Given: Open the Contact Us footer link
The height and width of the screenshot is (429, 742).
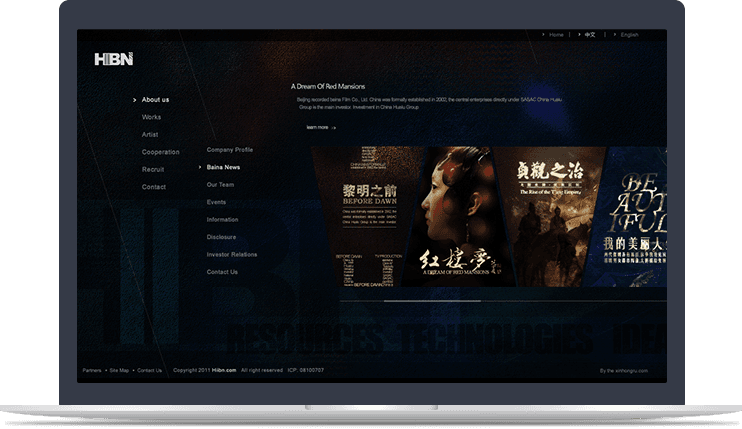Looking at the screenshot, I should (x=149, y=370).
